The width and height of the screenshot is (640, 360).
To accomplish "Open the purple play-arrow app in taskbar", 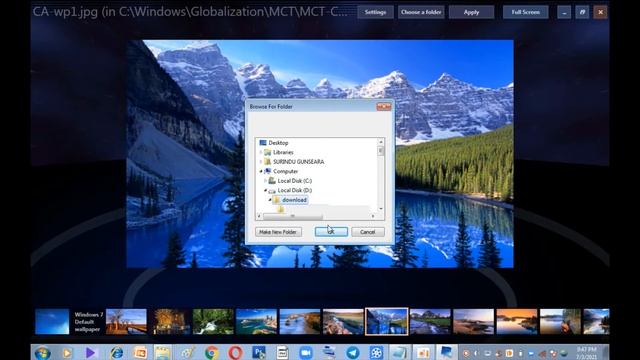I will coord(90,353).
